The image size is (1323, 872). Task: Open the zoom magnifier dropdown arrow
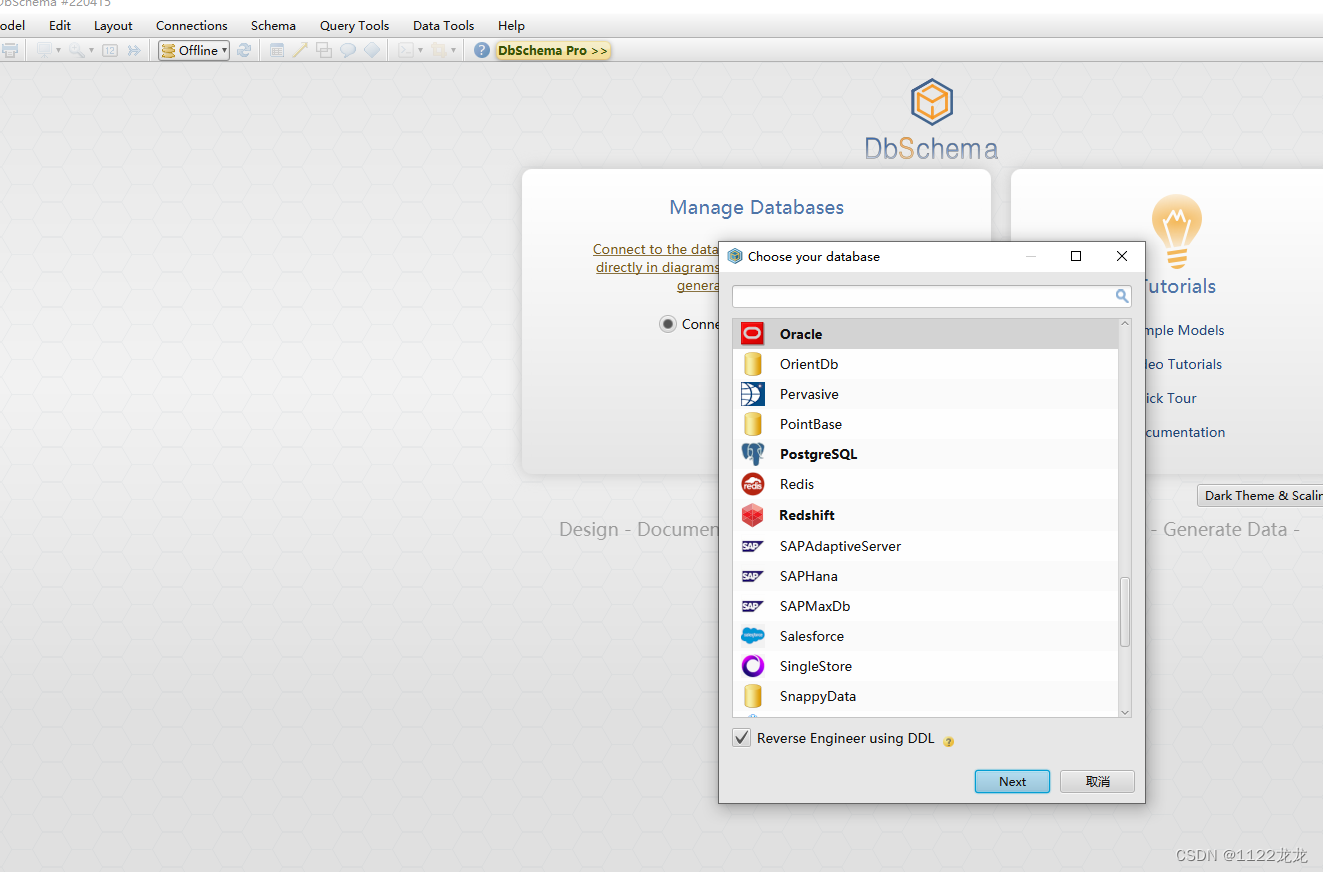click(91, 50)
